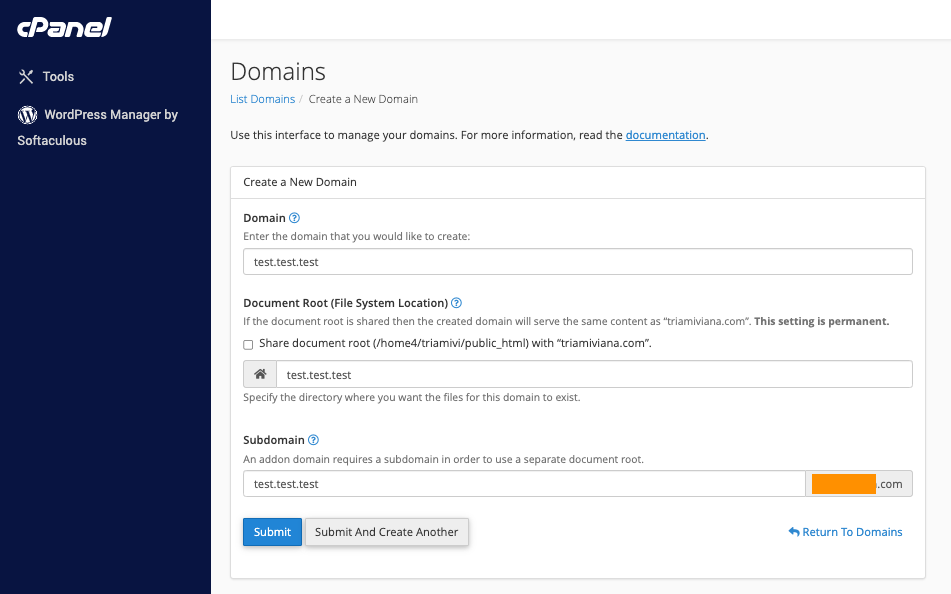Open help icon next to Subdomain label
Screen dimensions: 951x594
coord(313,440)
